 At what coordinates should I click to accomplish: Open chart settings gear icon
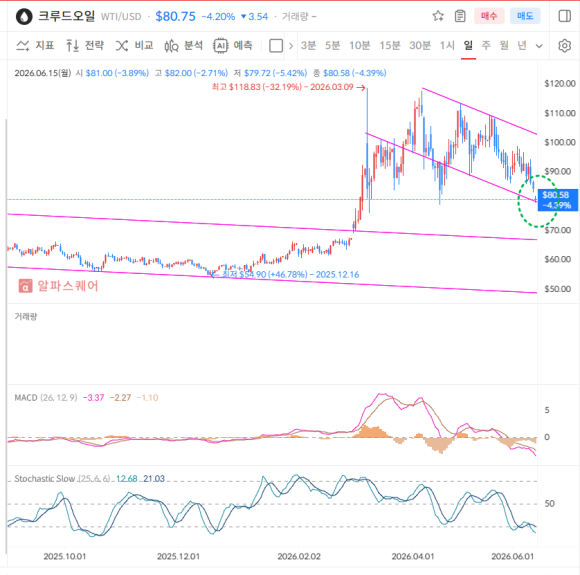tap(564, 46)
